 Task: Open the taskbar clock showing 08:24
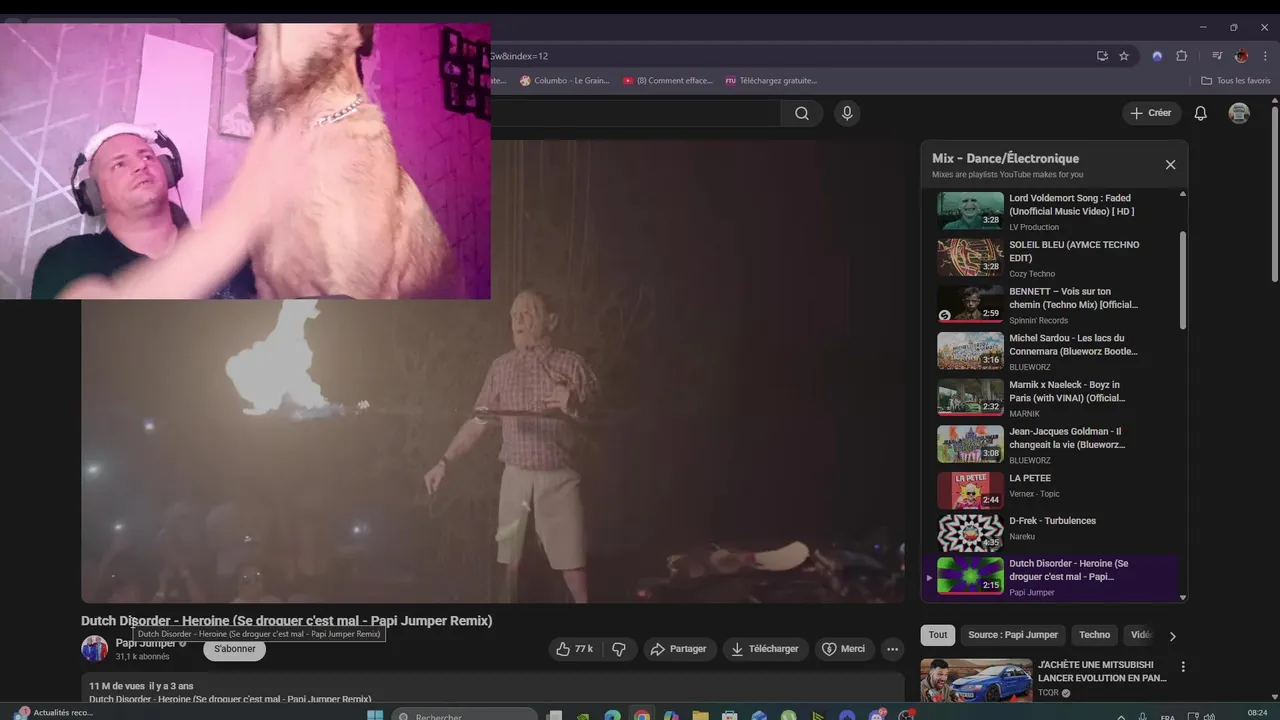click(x=1258, y=713)
